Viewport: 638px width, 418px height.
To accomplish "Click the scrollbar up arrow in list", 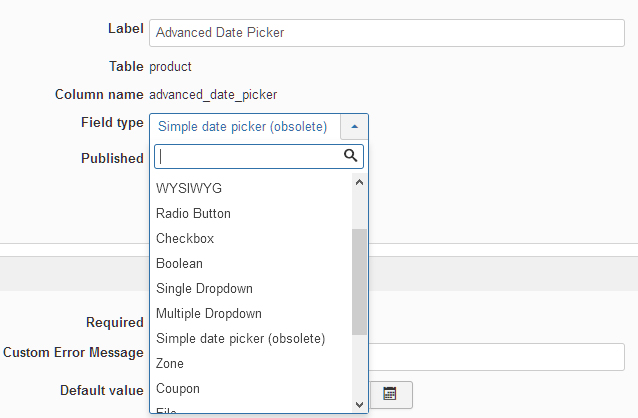I will (x=359, y=183).
